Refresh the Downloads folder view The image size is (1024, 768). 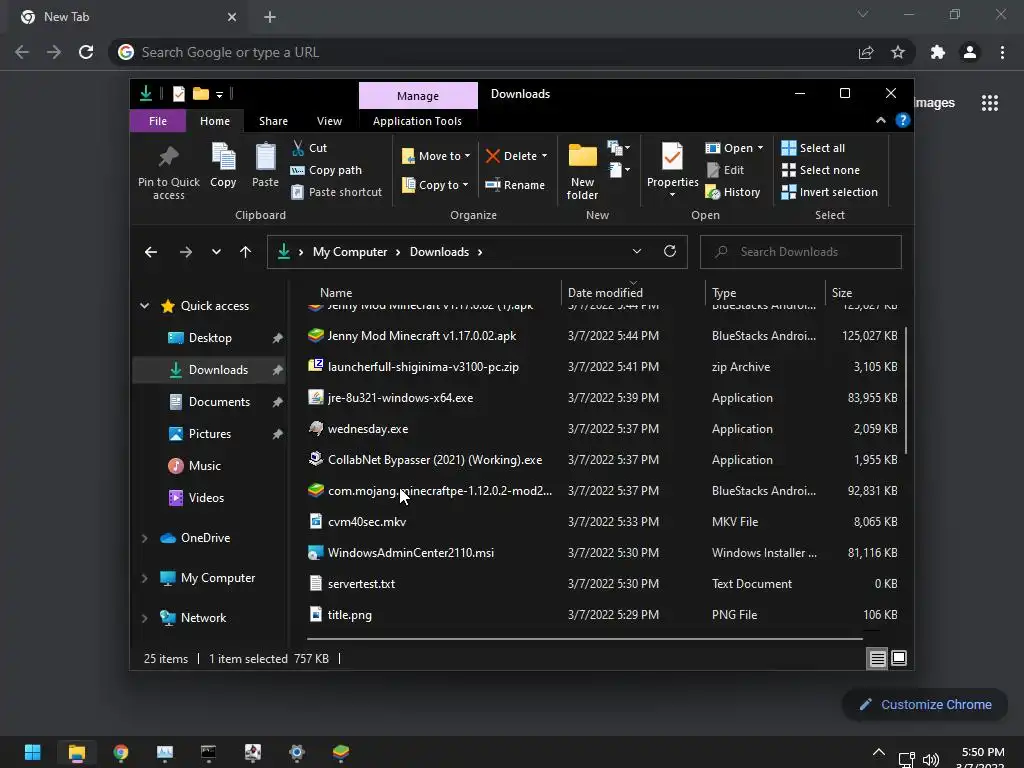click(670, 251)
